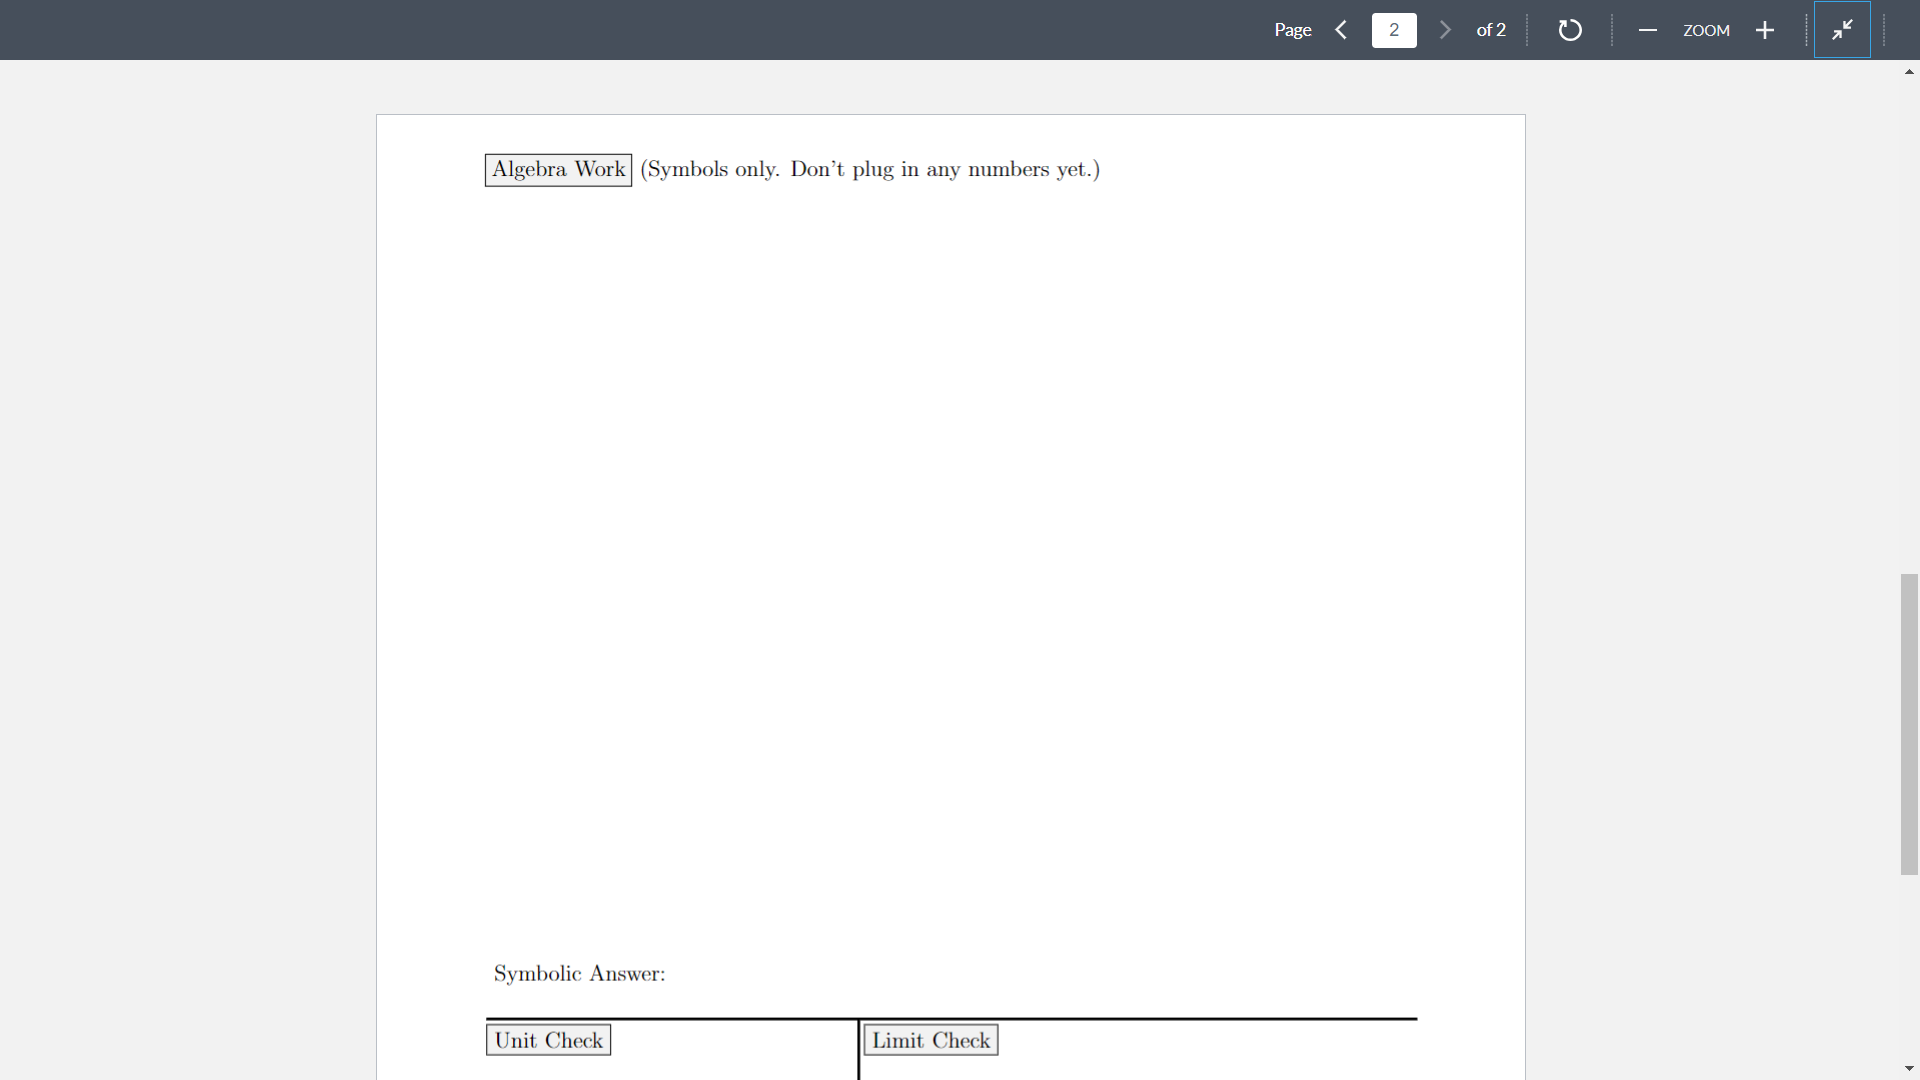Go to the previous page arrow

[x=1341, y=30]
